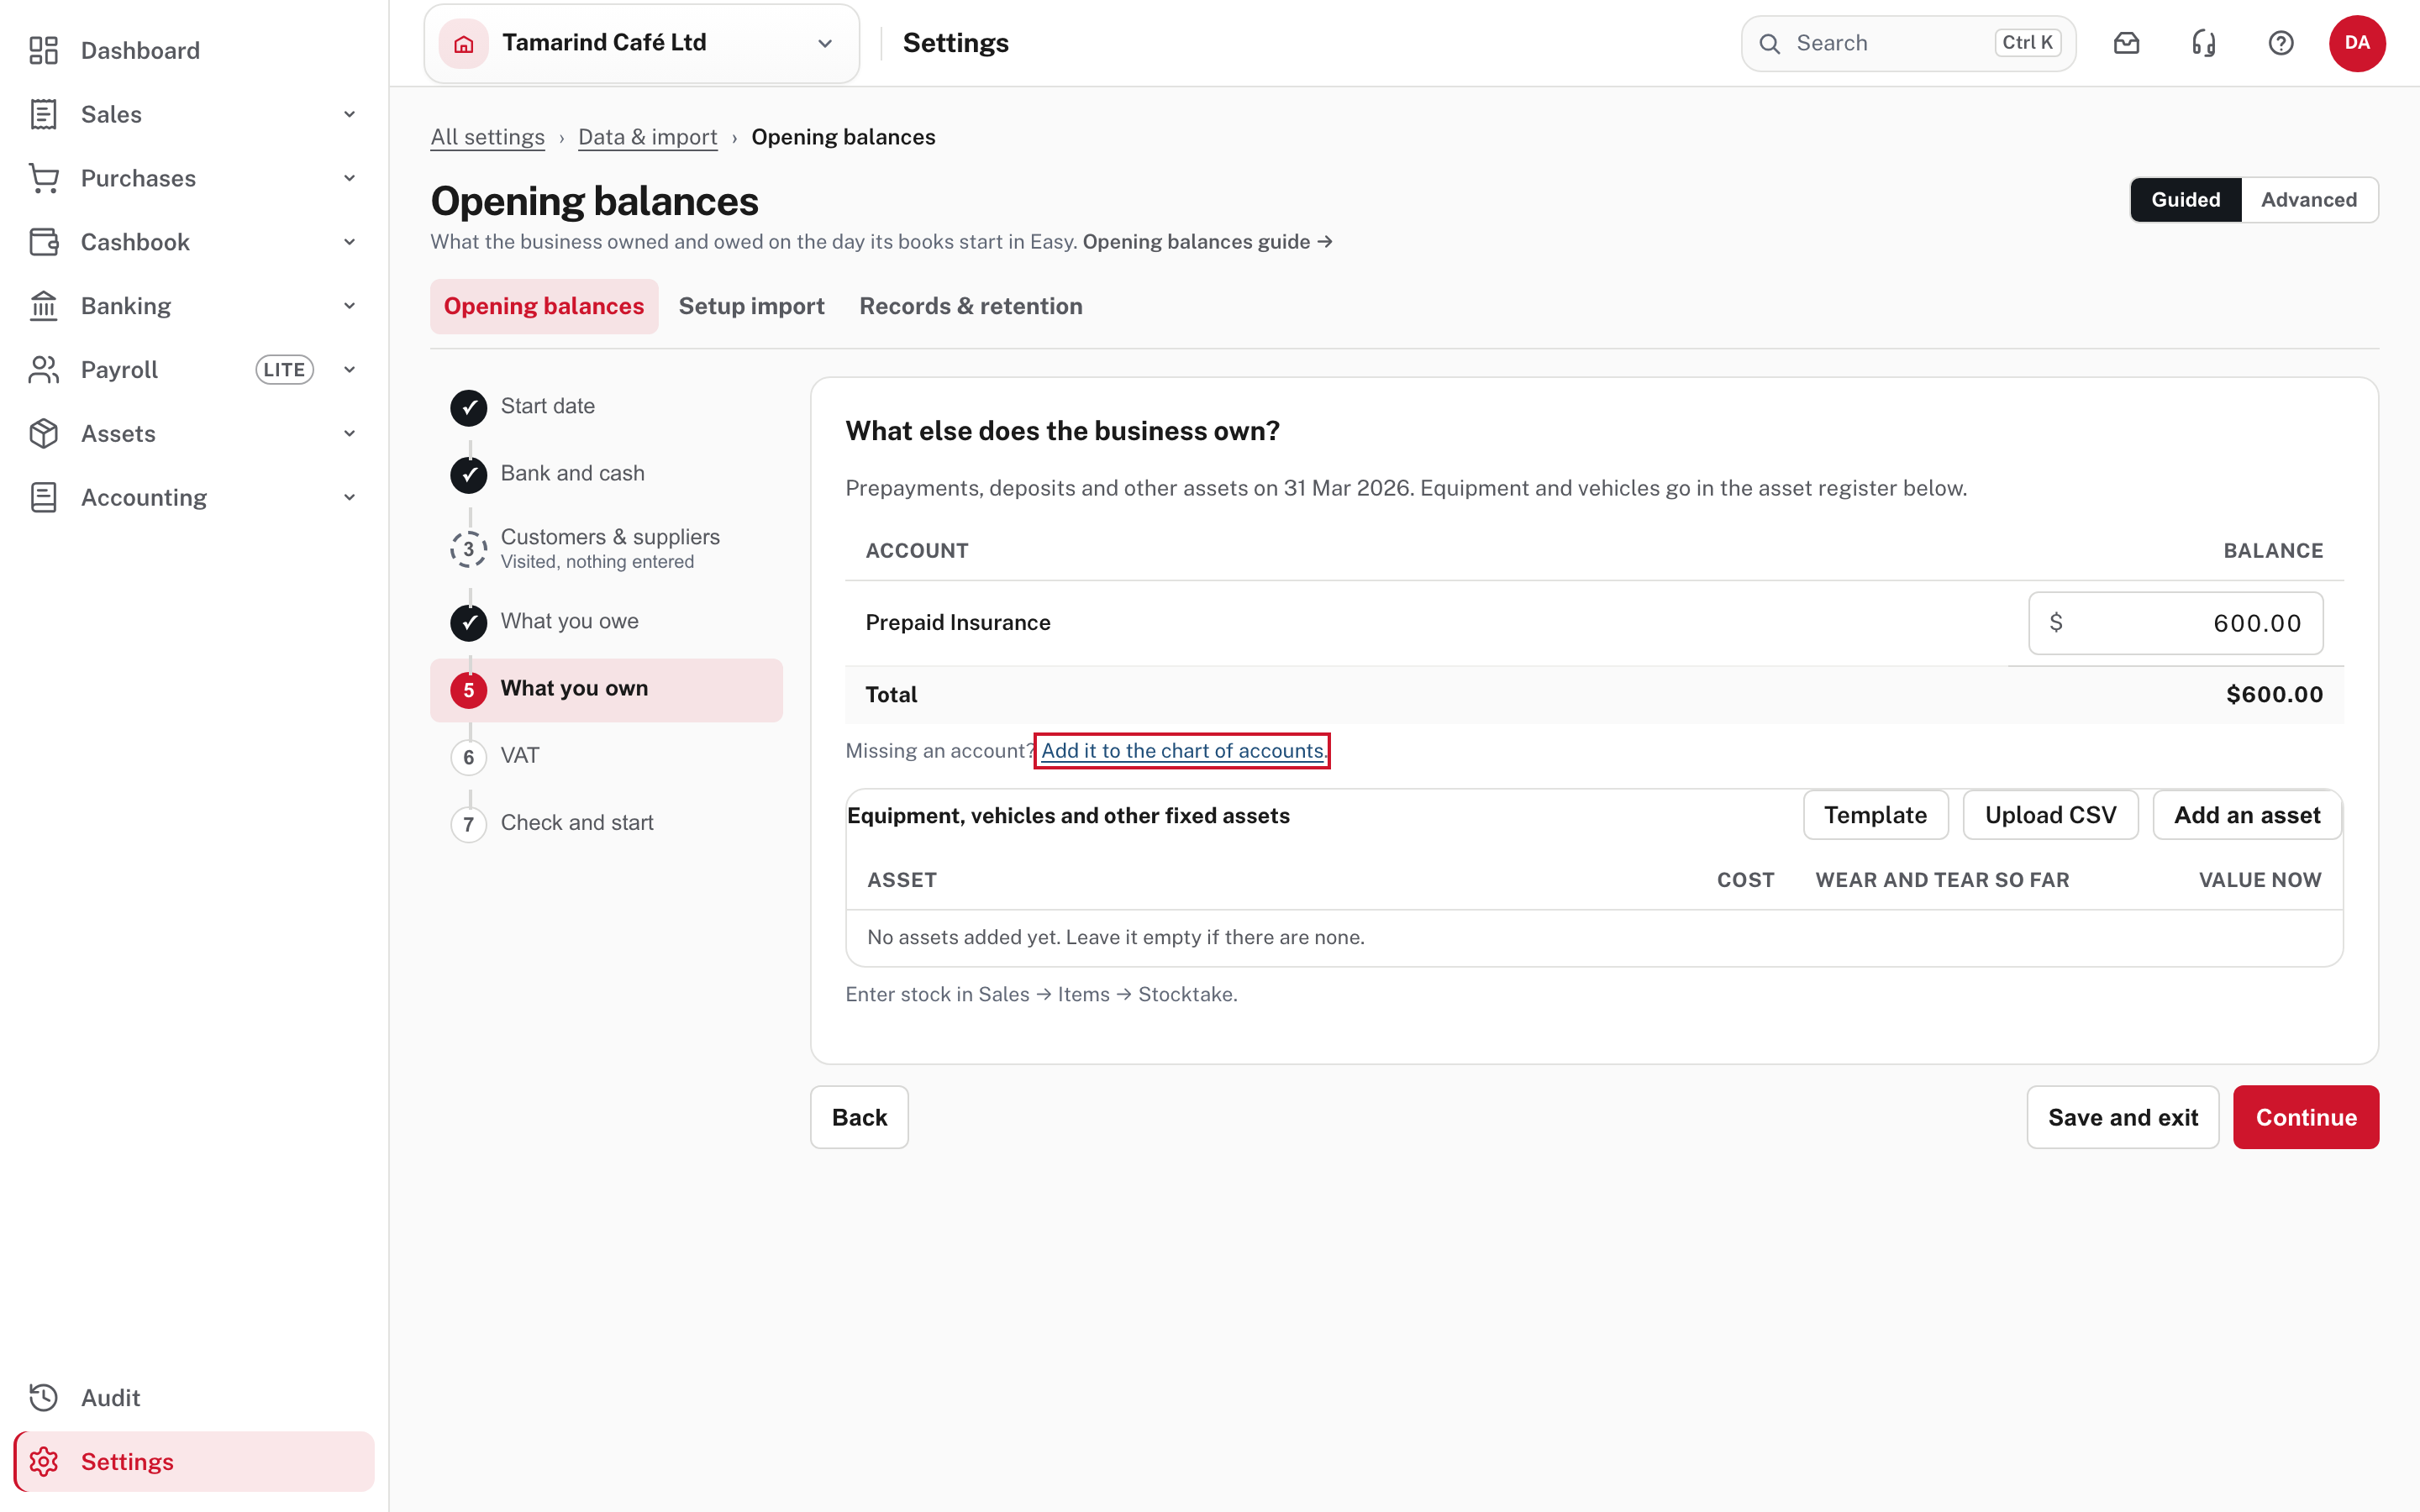Screen dimensions: 2420x1512
Task: Click the Prepaid Insurance balance field
Action: pyautogui.click(x=2175, y=623)
